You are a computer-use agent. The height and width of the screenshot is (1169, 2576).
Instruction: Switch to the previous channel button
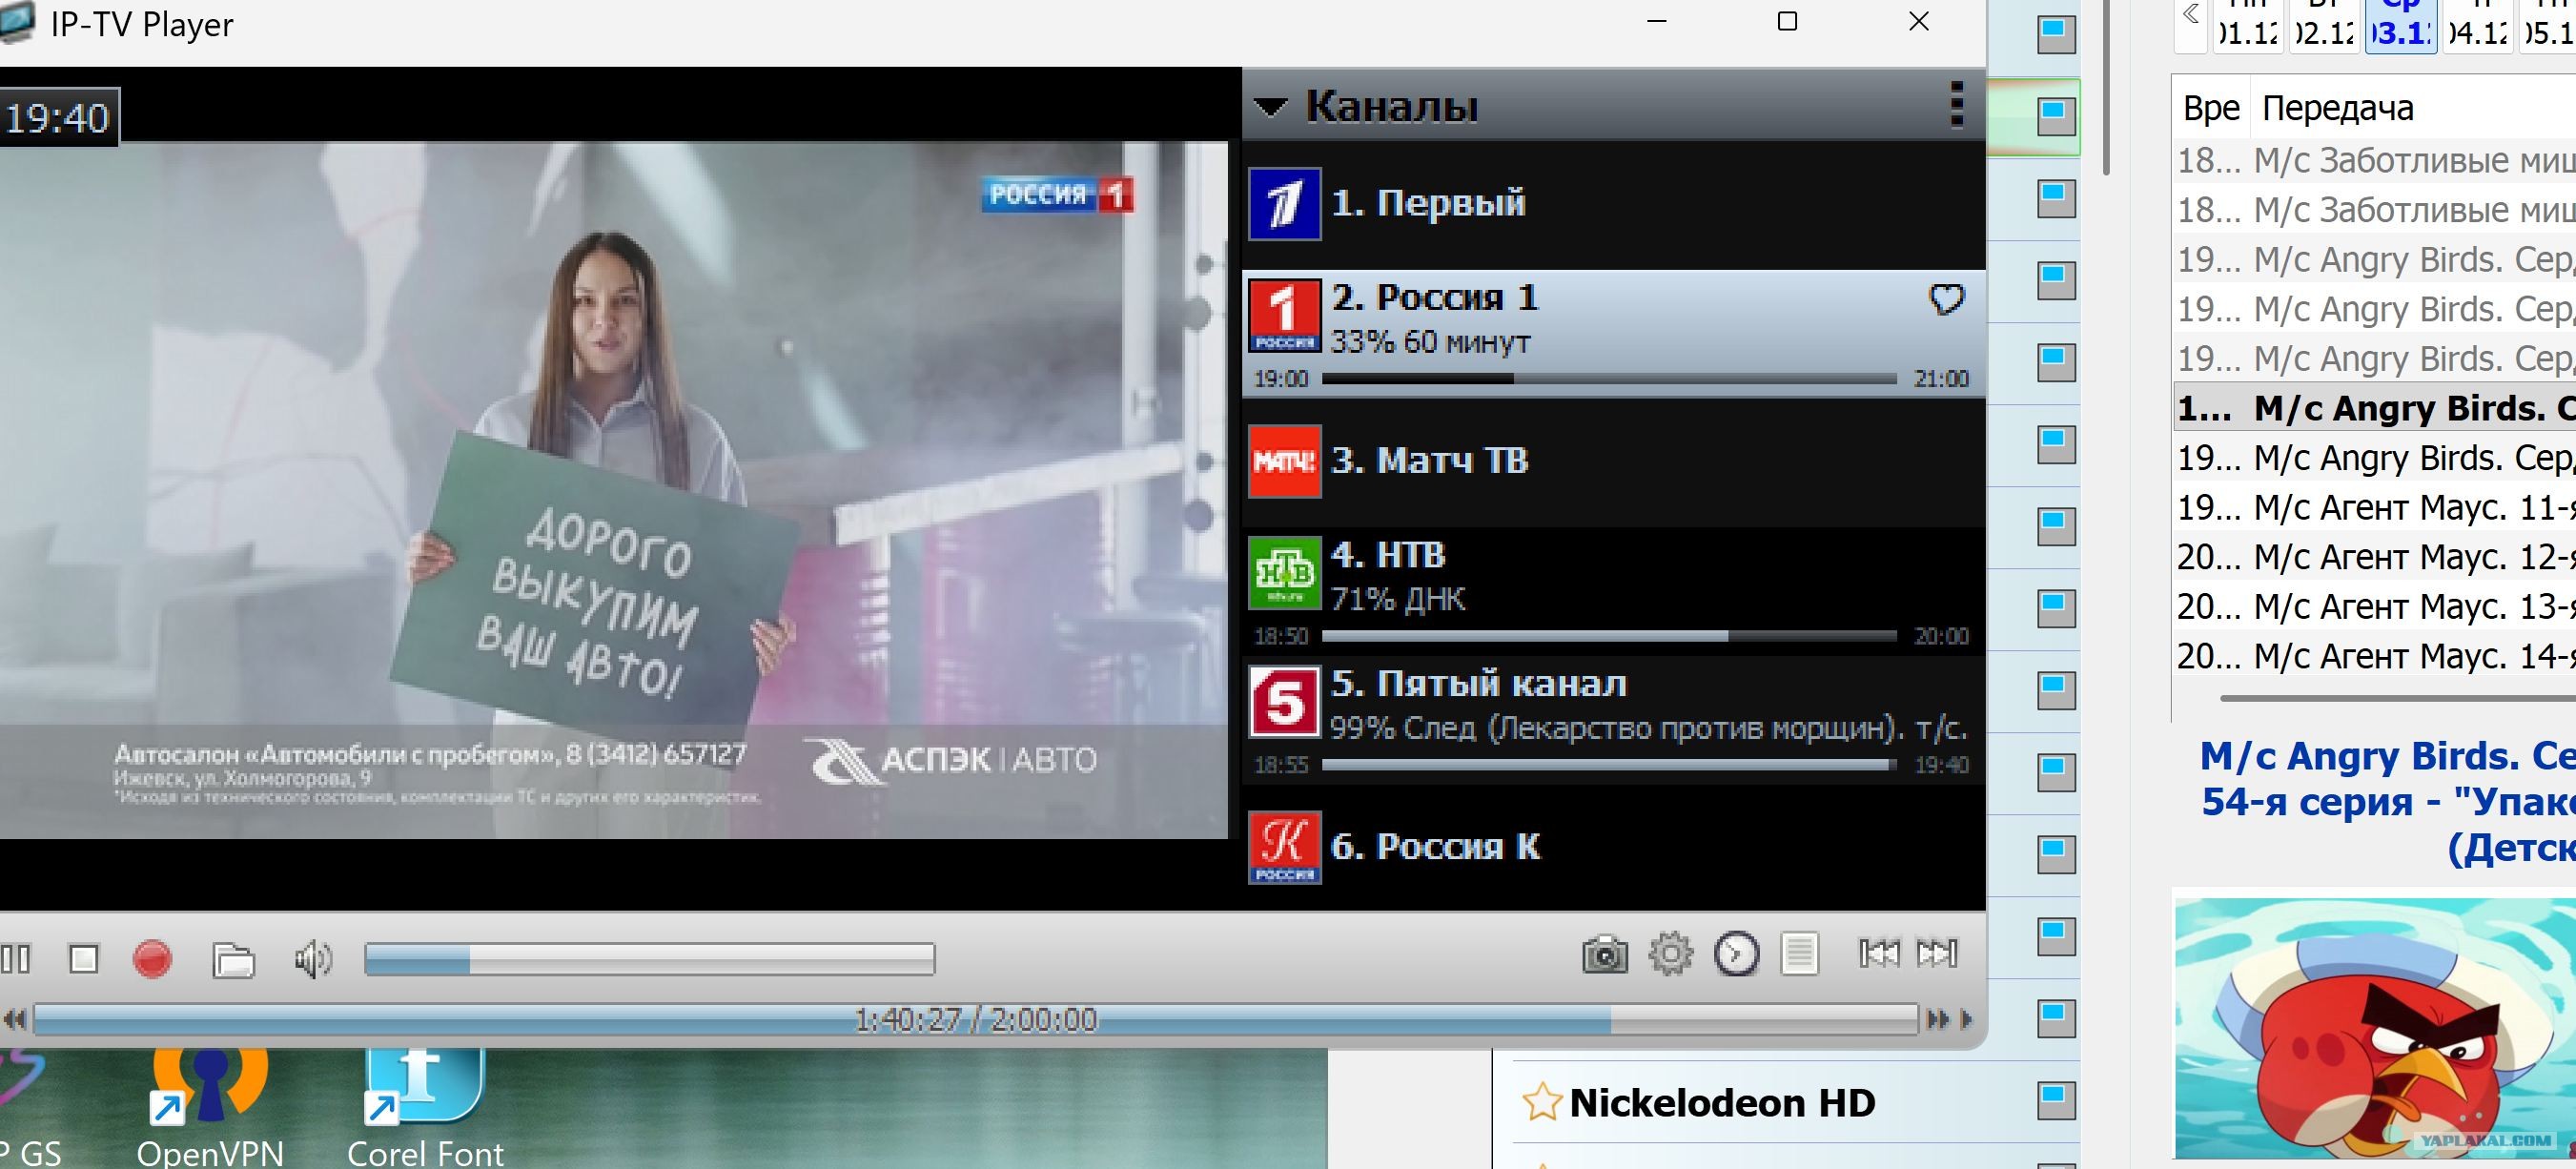pyautogui.click(x=1878, y=954)
